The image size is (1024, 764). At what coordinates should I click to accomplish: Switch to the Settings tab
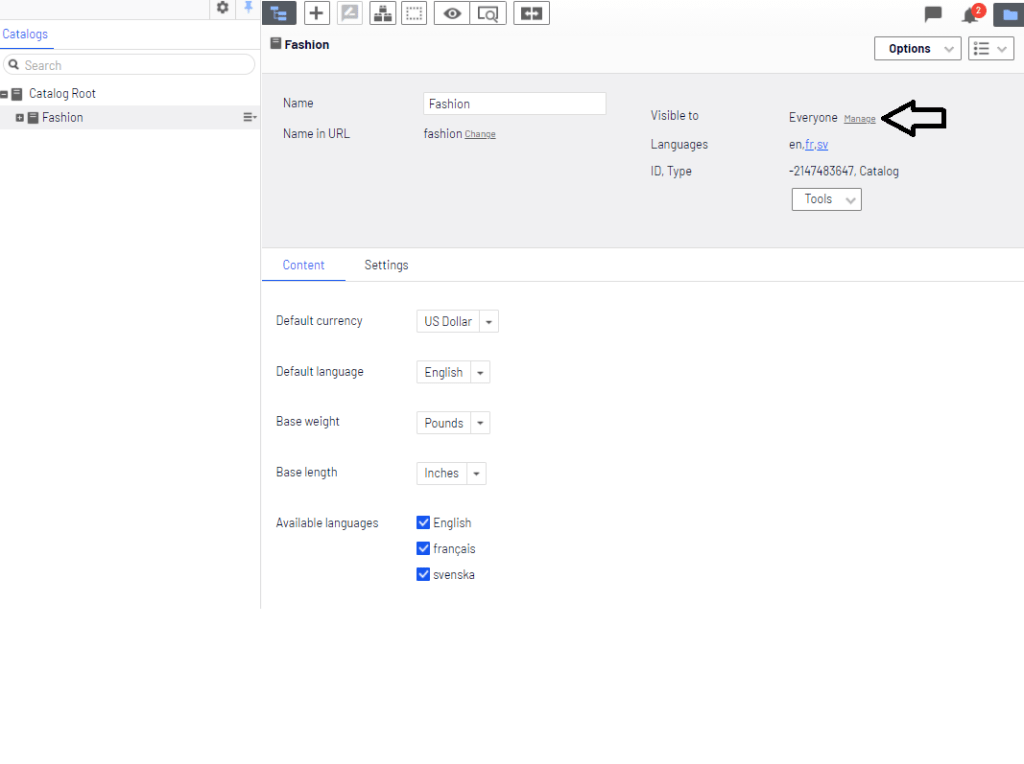(x=386, y=265)
